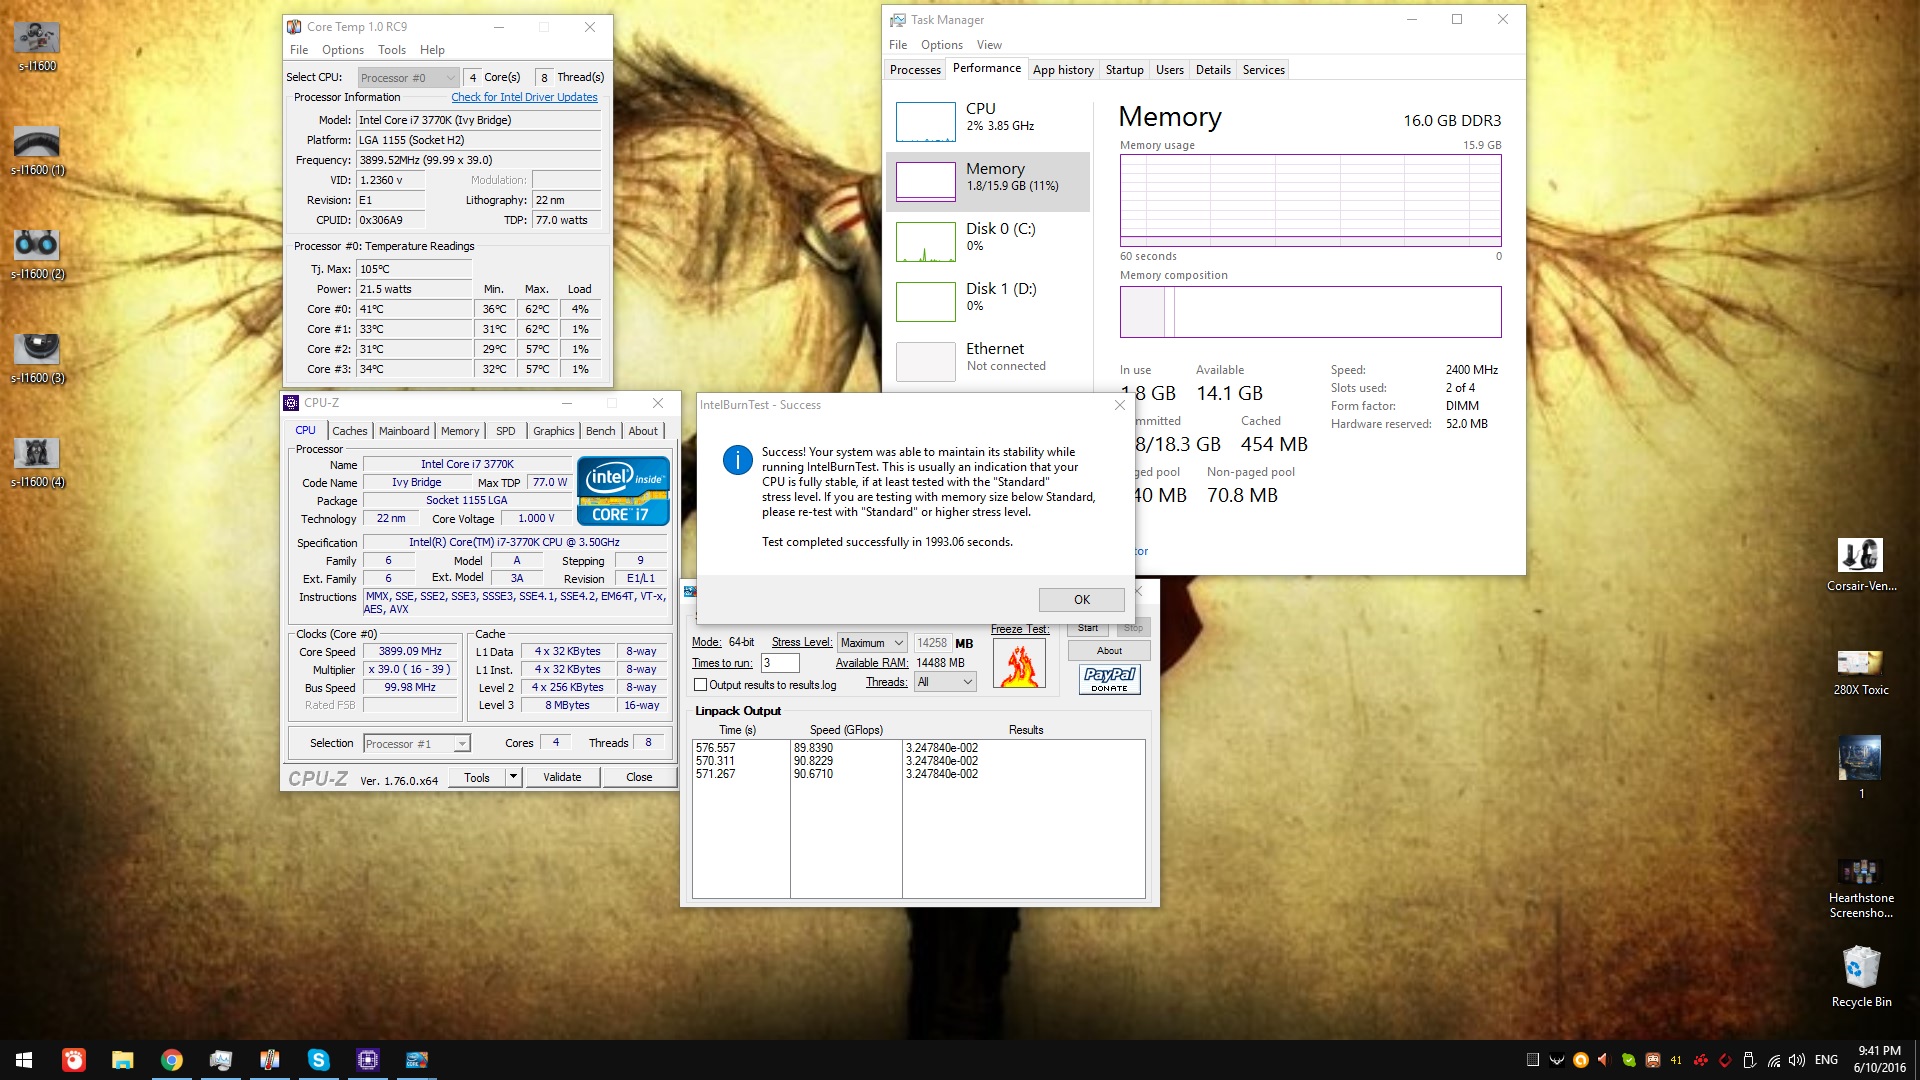The width and height of the screenshot is (1920, 1080).
Task: Click the PayPal Donate image in IntelBurnTest
Action: pyautogui.click(x=1109, y=679)
